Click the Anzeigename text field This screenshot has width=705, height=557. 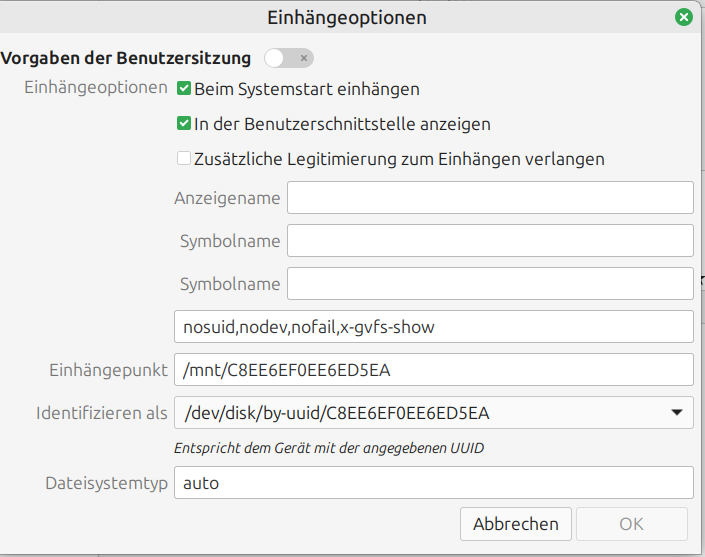(x=490, y=198)
